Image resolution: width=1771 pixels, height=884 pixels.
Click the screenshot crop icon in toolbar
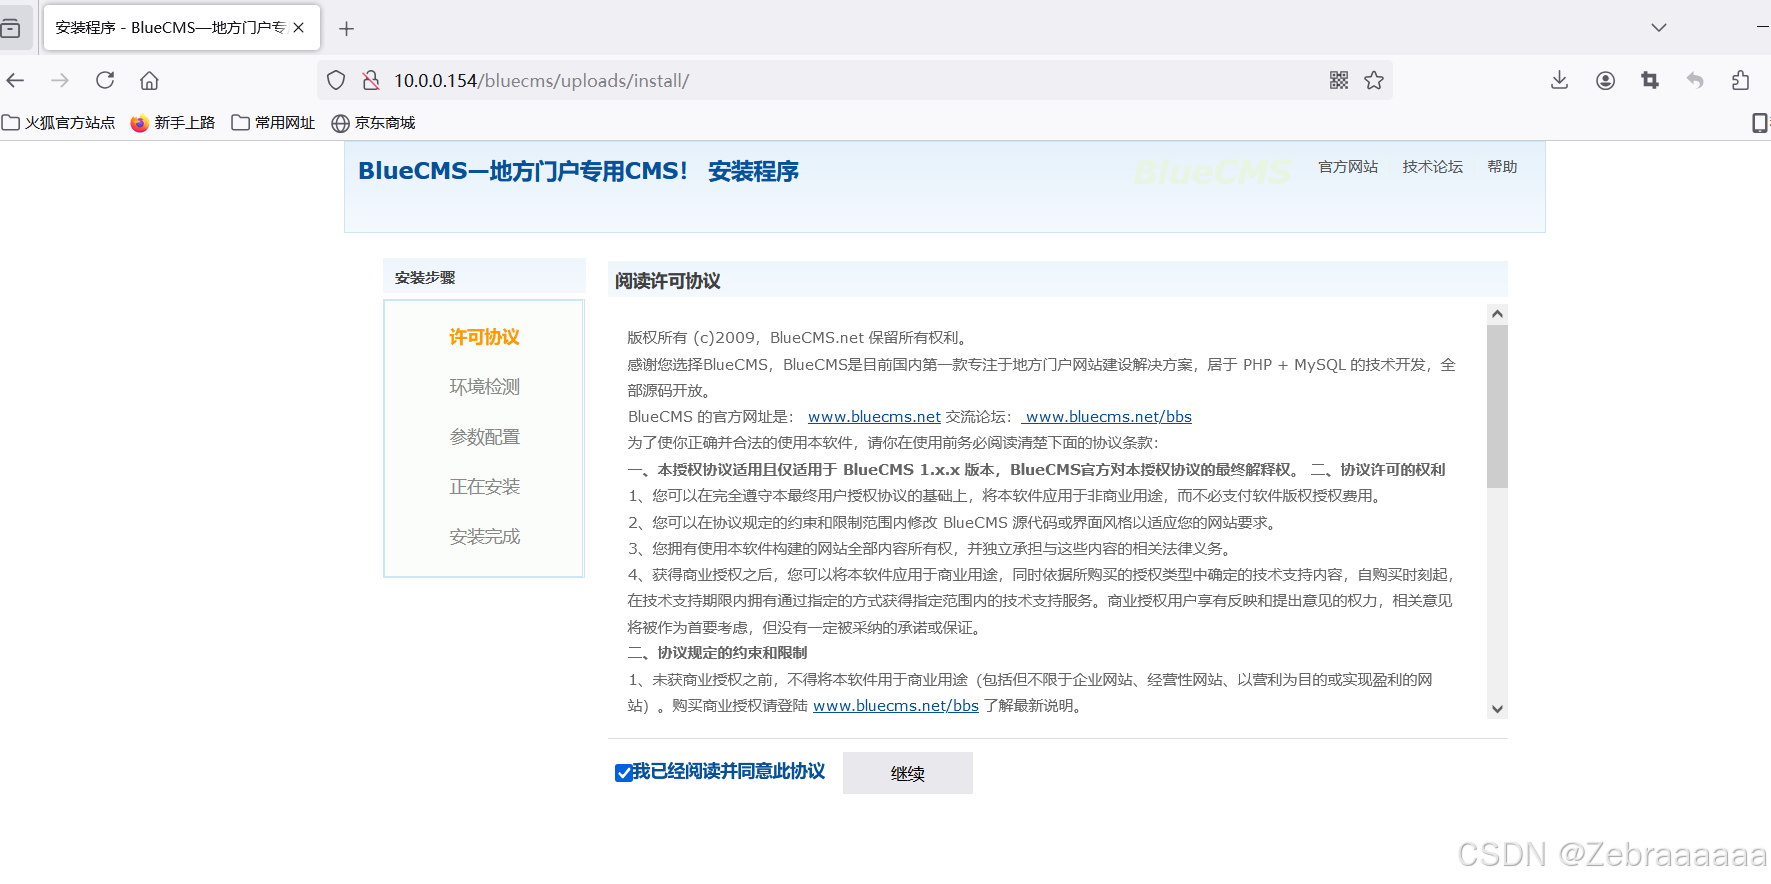pyautogui.click(x=1650, y=80)
